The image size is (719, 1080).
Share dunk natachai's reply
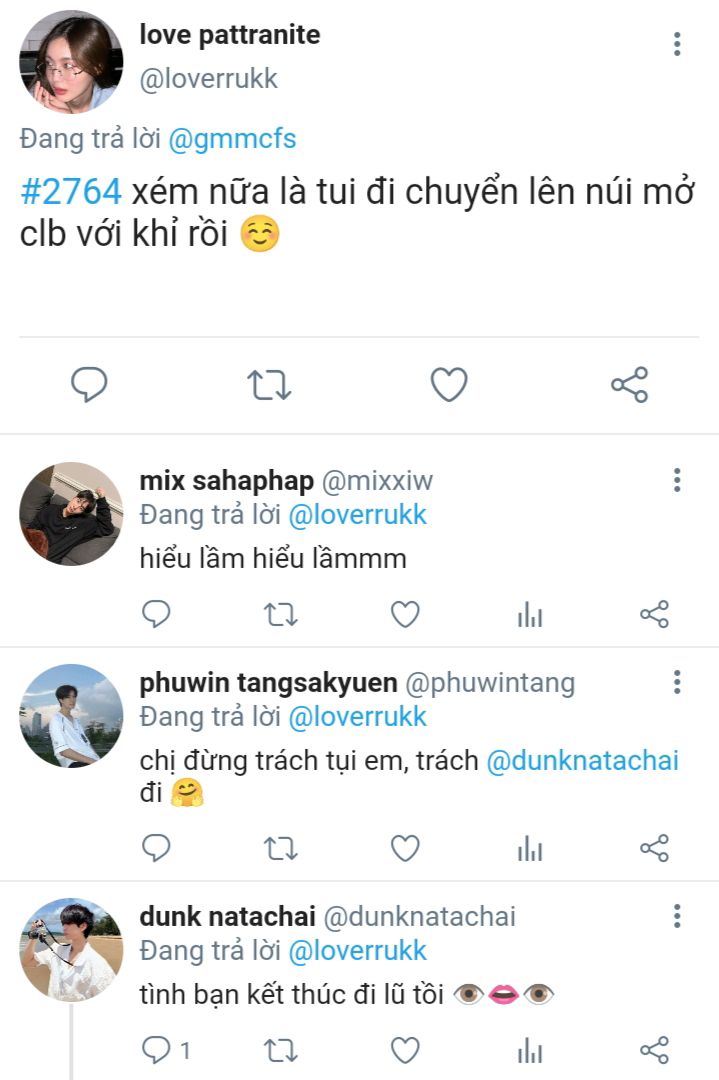(654, 1049)
